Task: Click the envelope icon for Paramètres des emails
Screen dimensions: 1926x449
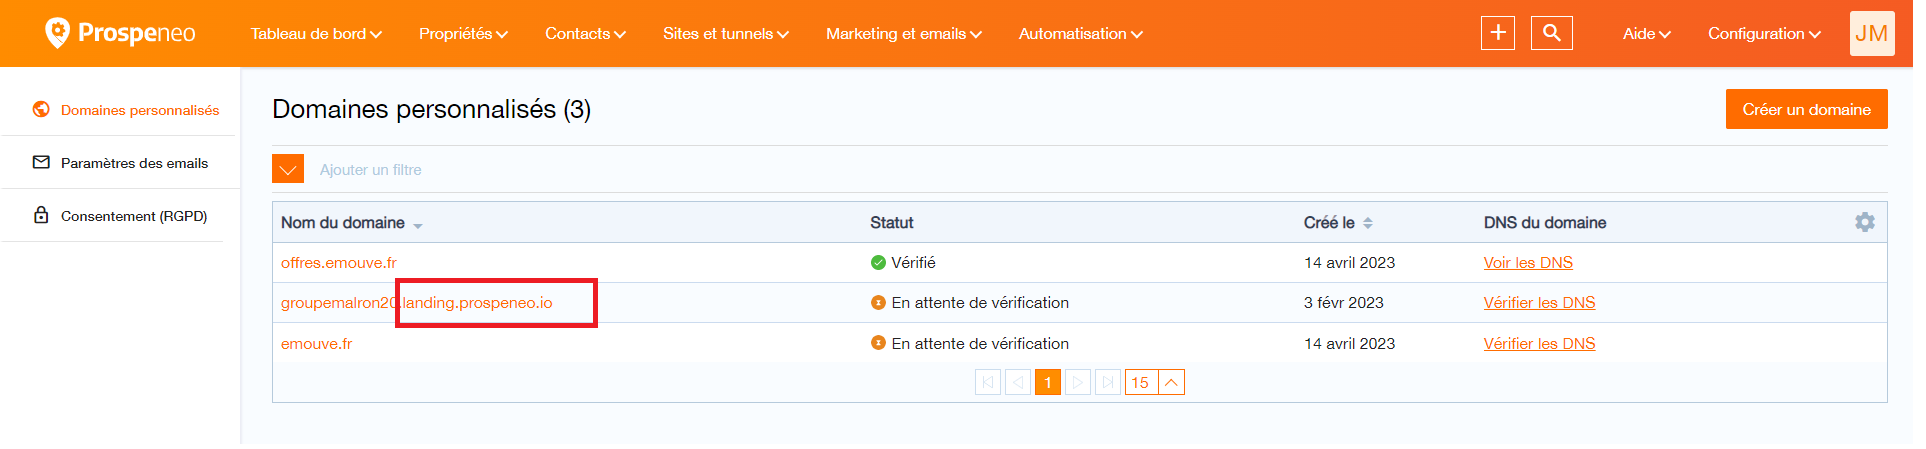Action: pos(41,162)
